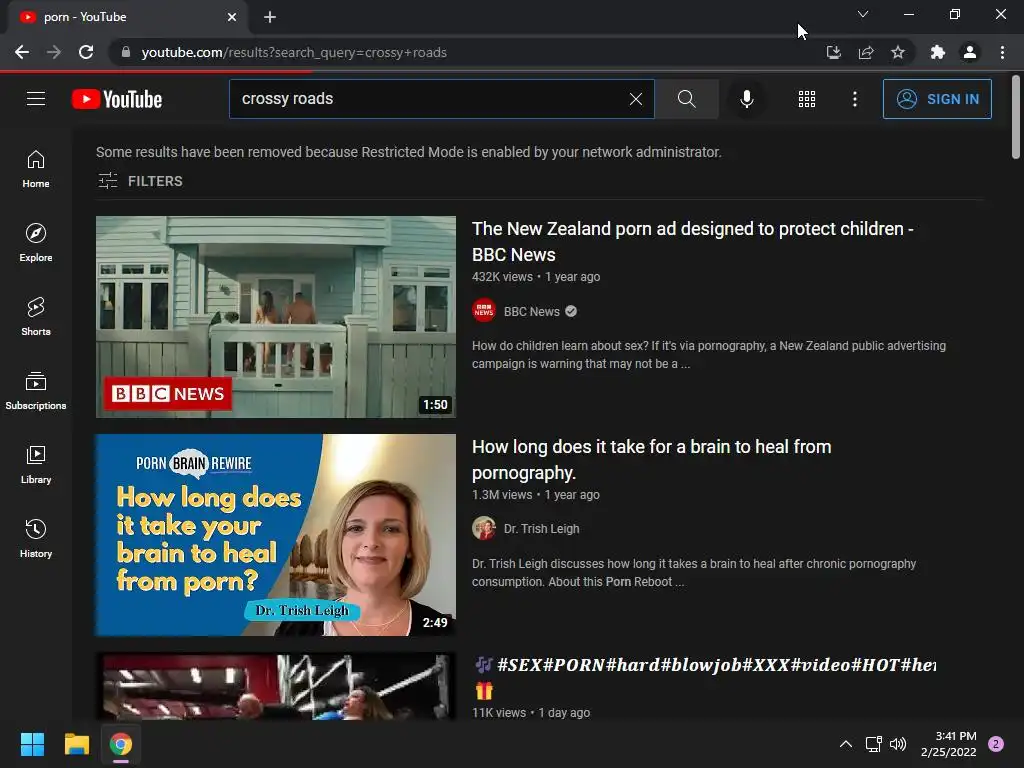Click the 1.3M views text
Screen dimensions: 1024x768
tap(502, 495)
